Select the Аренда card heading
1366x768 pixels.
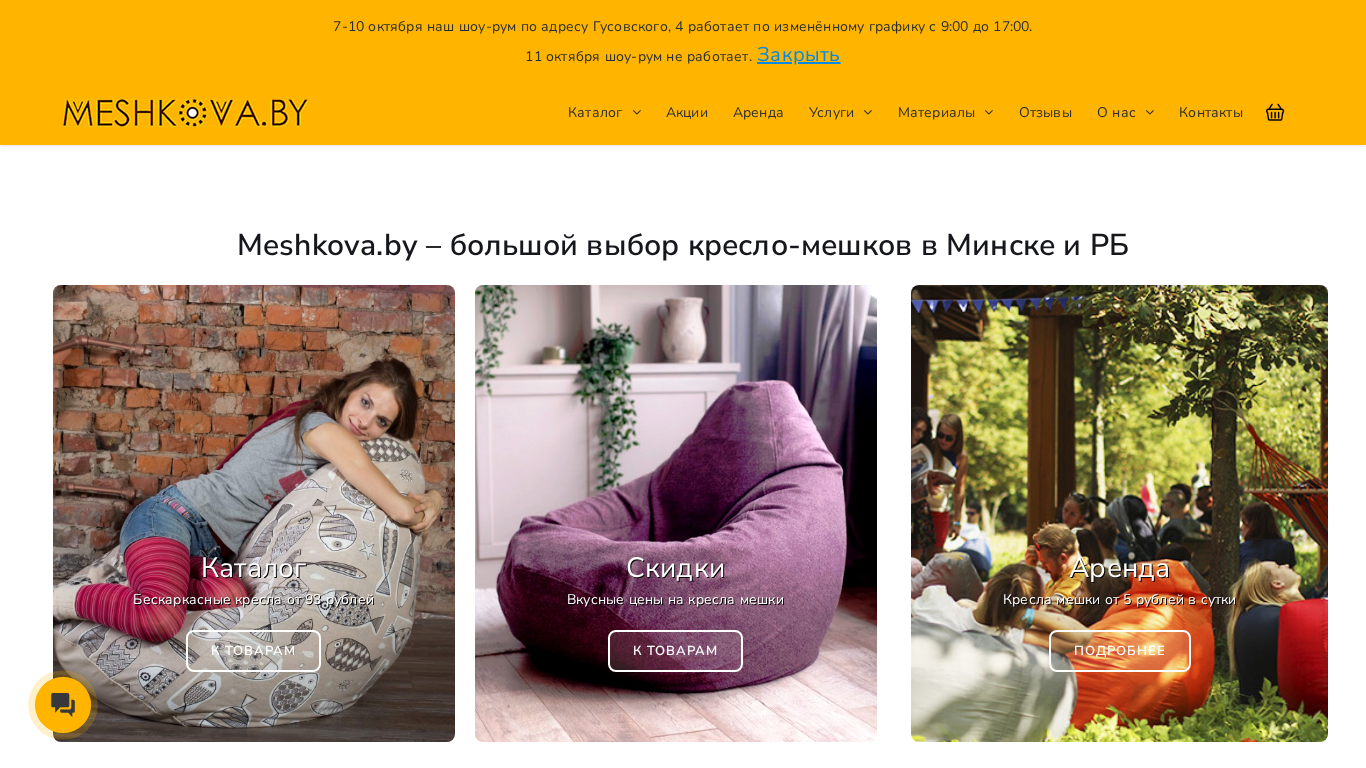point(1119,567)
